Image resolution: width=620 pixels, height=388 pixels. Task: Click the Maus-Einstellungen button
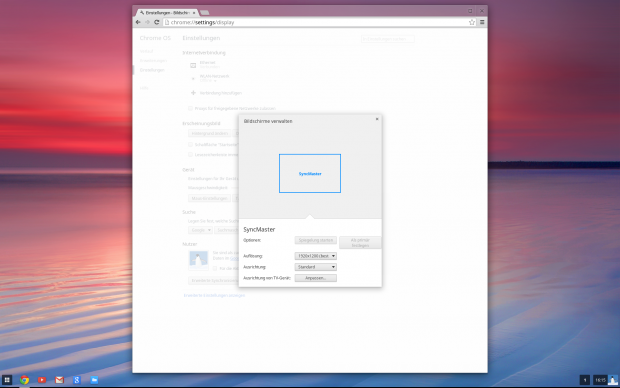[x=209, y=198]
